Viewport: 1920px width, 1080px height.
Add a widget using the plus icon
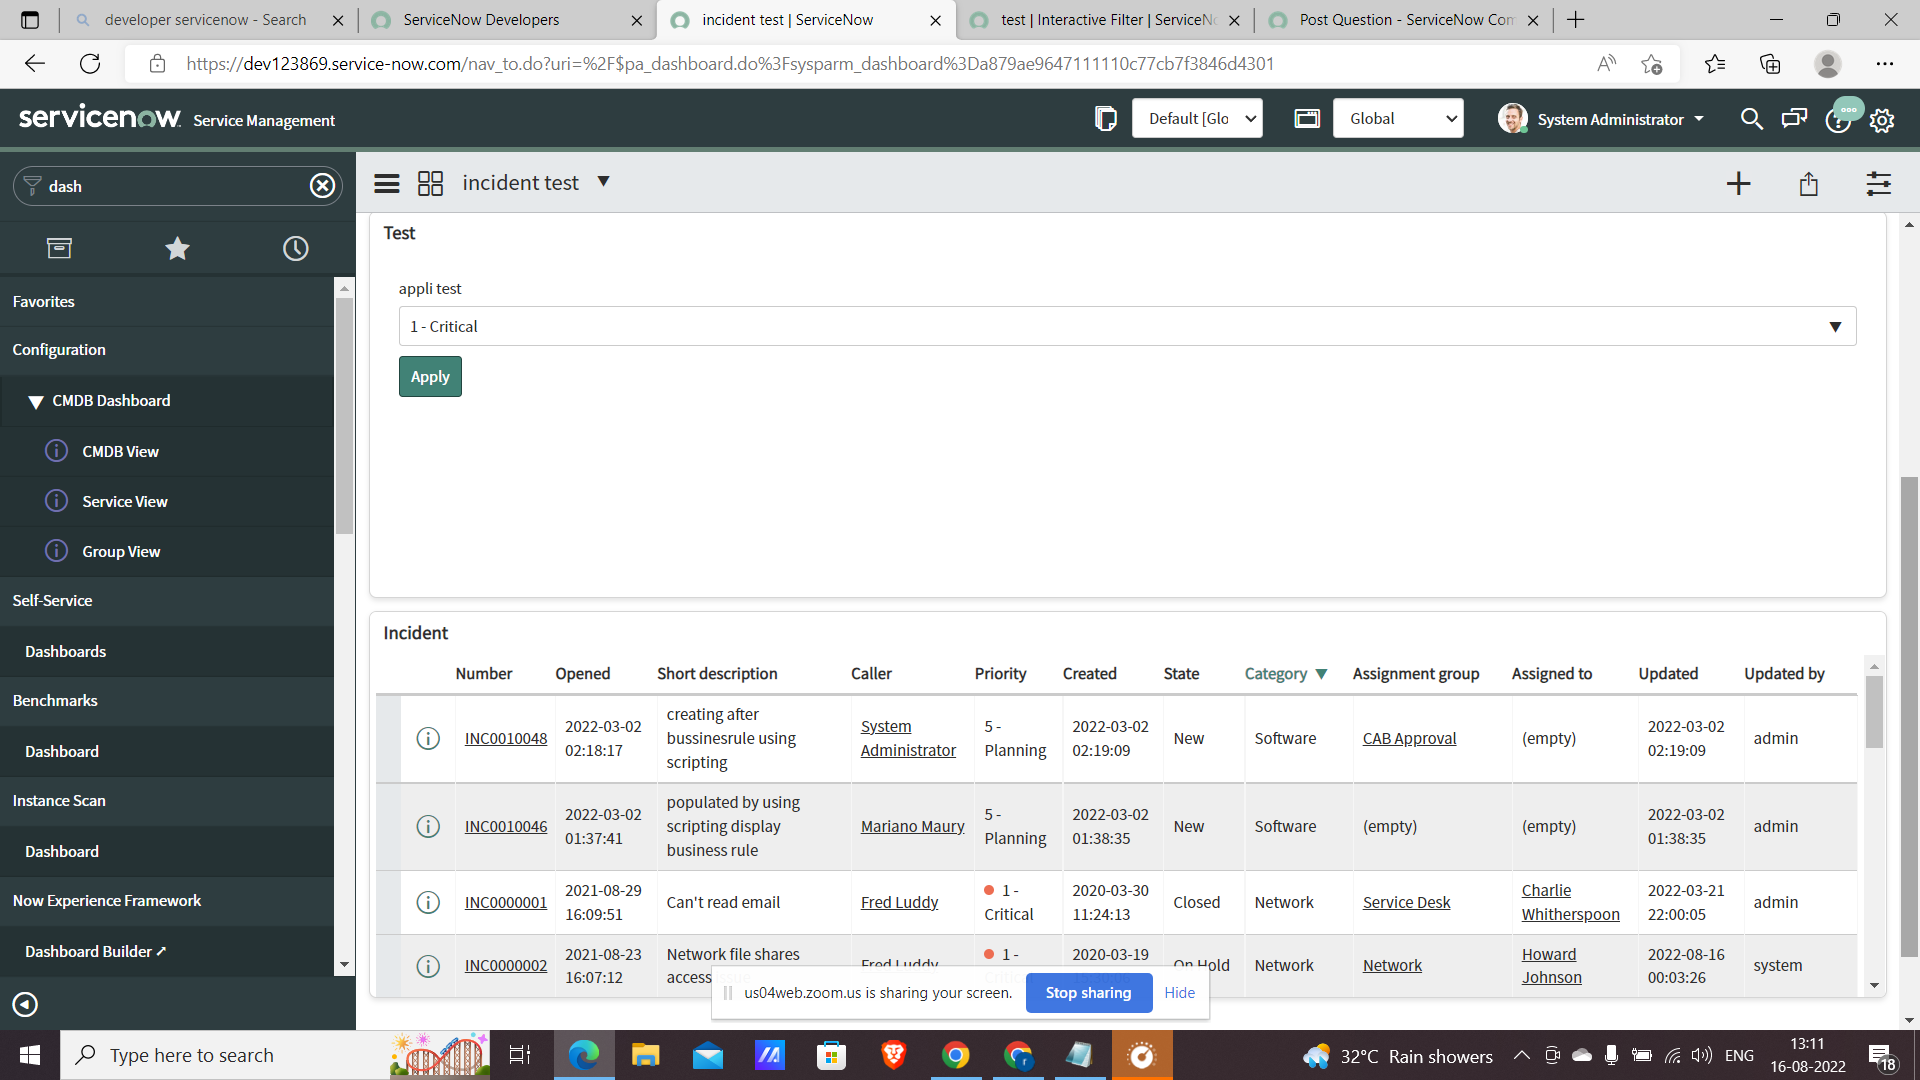pyautogui.click(x=1739, y=183)
